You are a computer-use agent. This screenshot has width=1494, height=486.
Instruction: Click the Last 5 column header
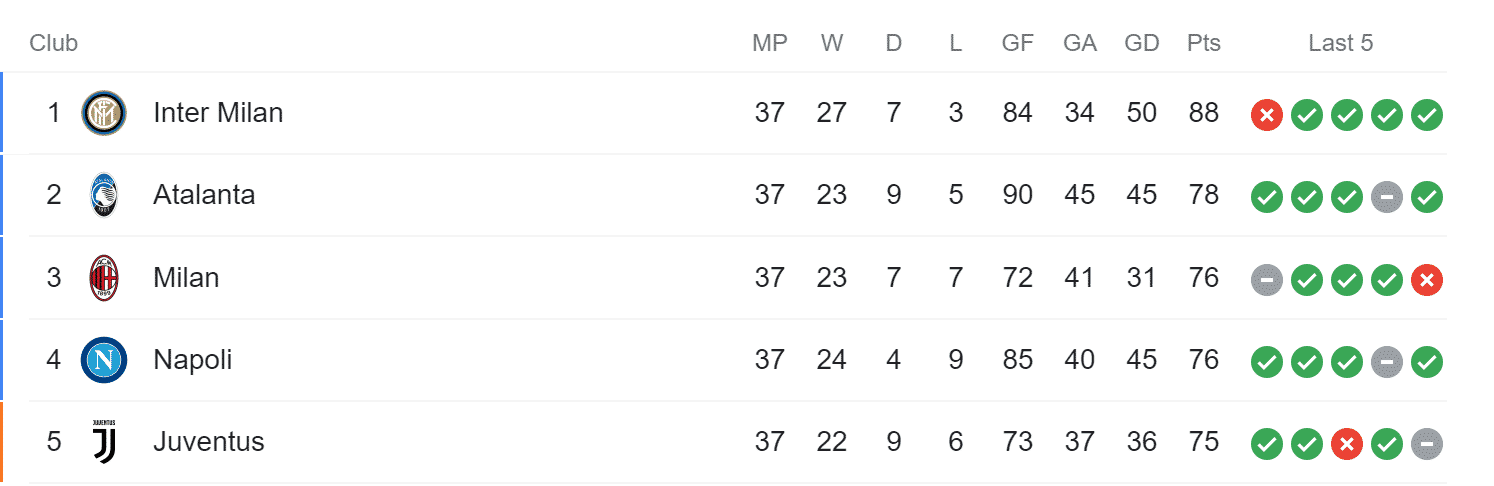pyautogui.click(x=1341, y=43)
